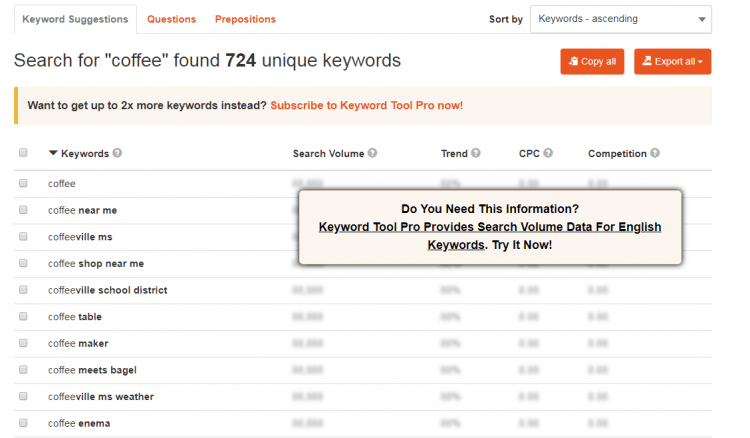Click help icon next to CPC
750x438 pixels.
coord(548,153)
